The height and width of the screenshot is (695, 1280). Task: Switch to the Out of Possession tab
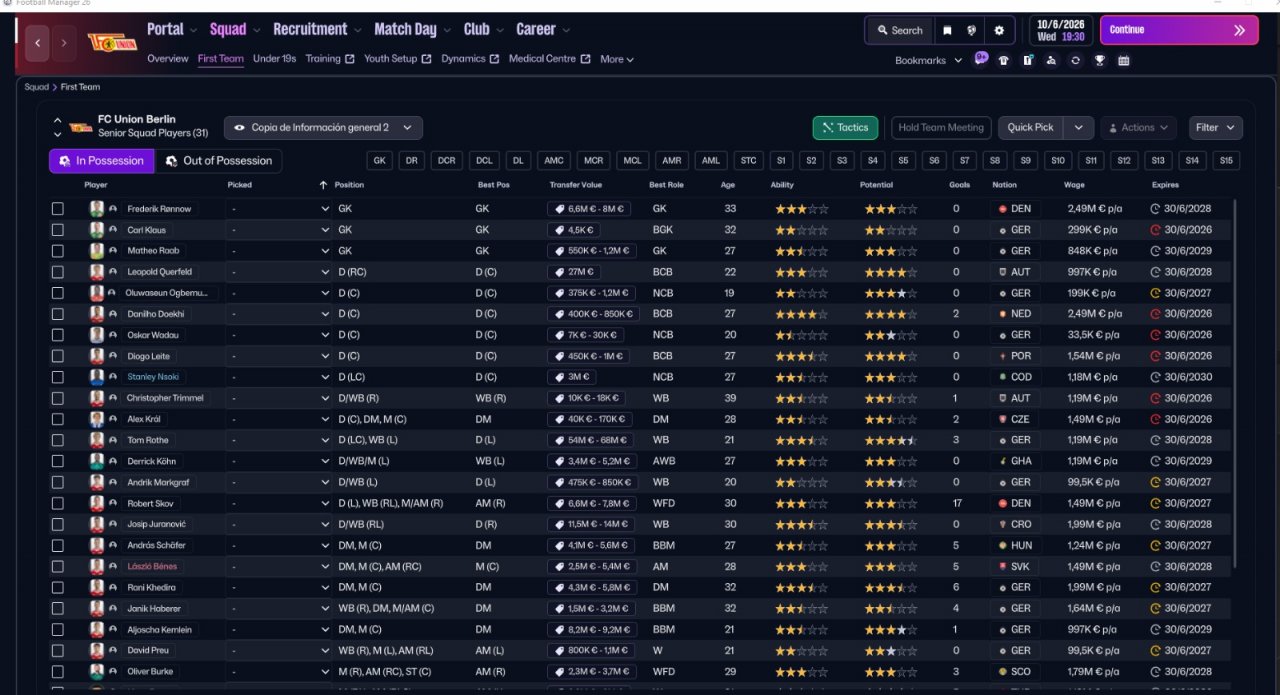[219, 161]
